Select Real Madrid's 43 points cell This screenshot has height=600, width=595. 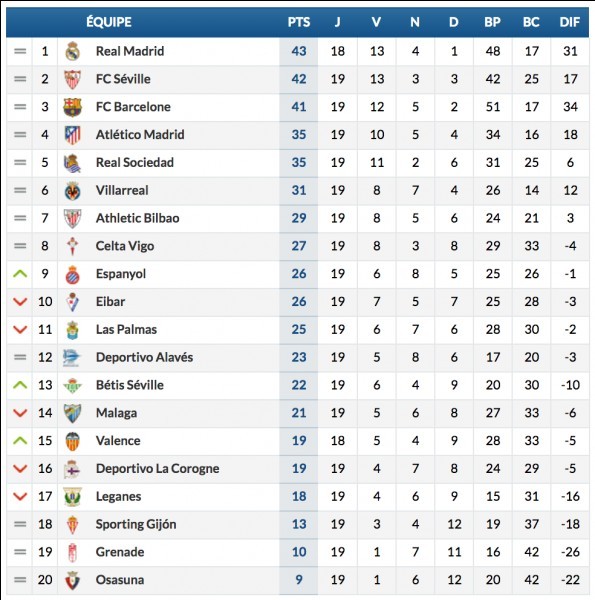(299, 51)
